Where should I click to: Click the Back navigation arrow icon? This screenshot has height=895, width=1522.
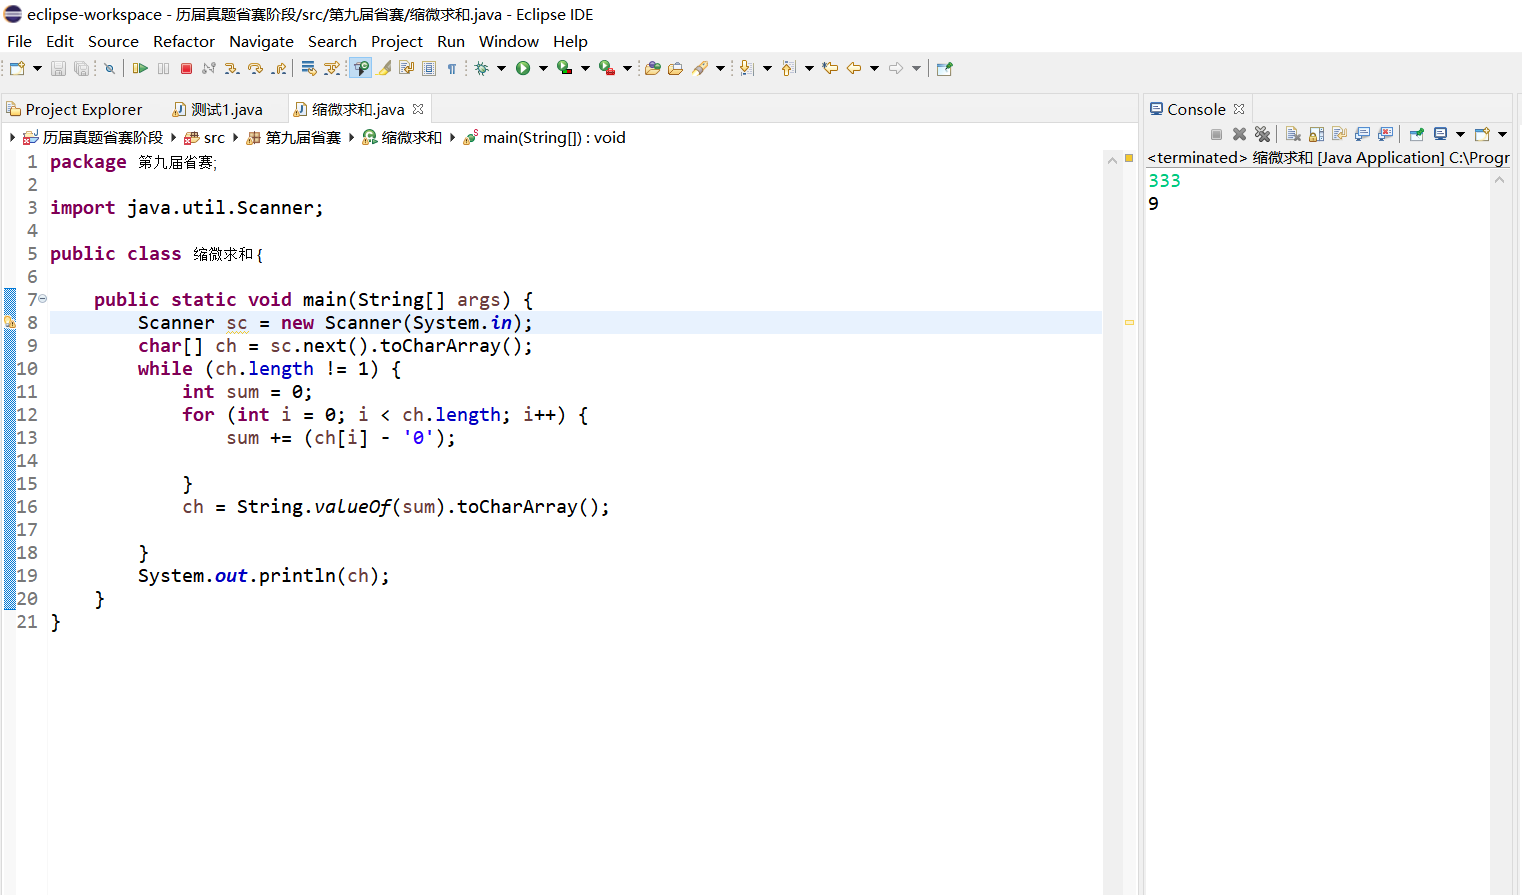point(853,68)
